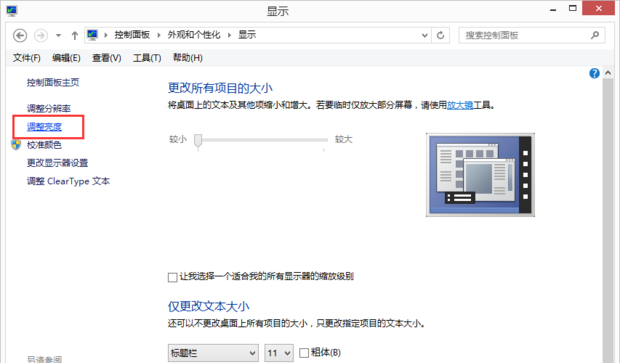Click the display preview image

(480, 175)
